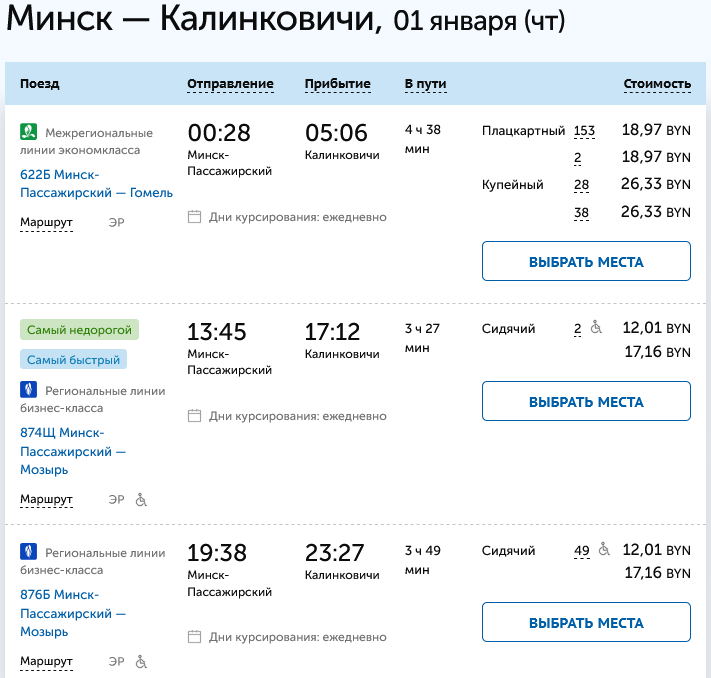Sort by Прибытие column header
The width and height of the screenshot is (711, 678).
[337, 84]
